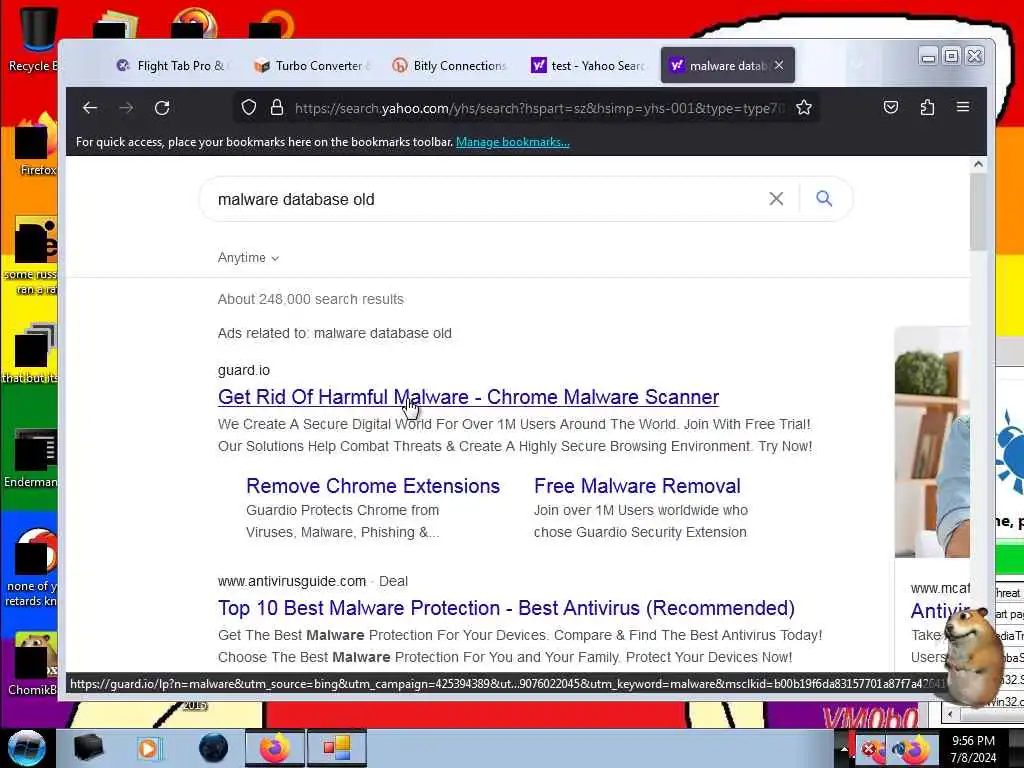Click the red X system tray icon
This screenshot has width=1024, height=768.
869,749
